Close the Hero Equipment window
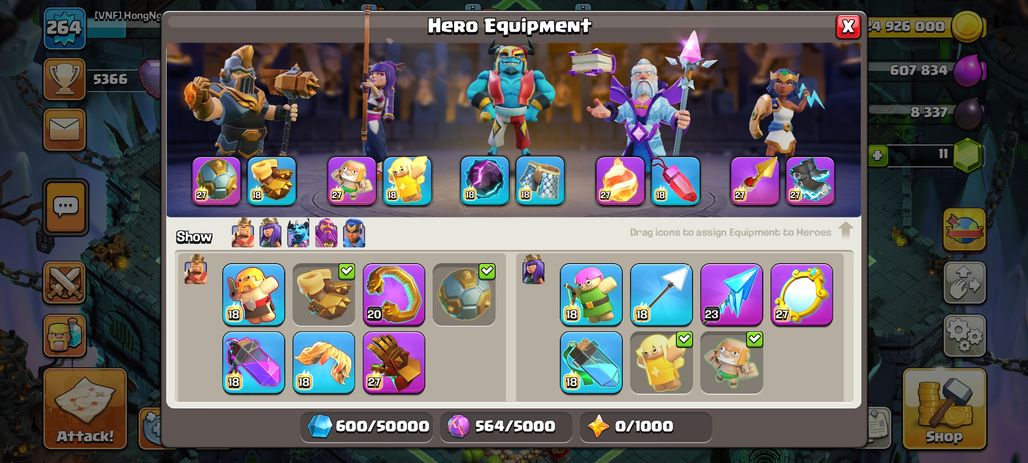The height and width of the screenshot is (463, 1028). (x=848, y=26)
